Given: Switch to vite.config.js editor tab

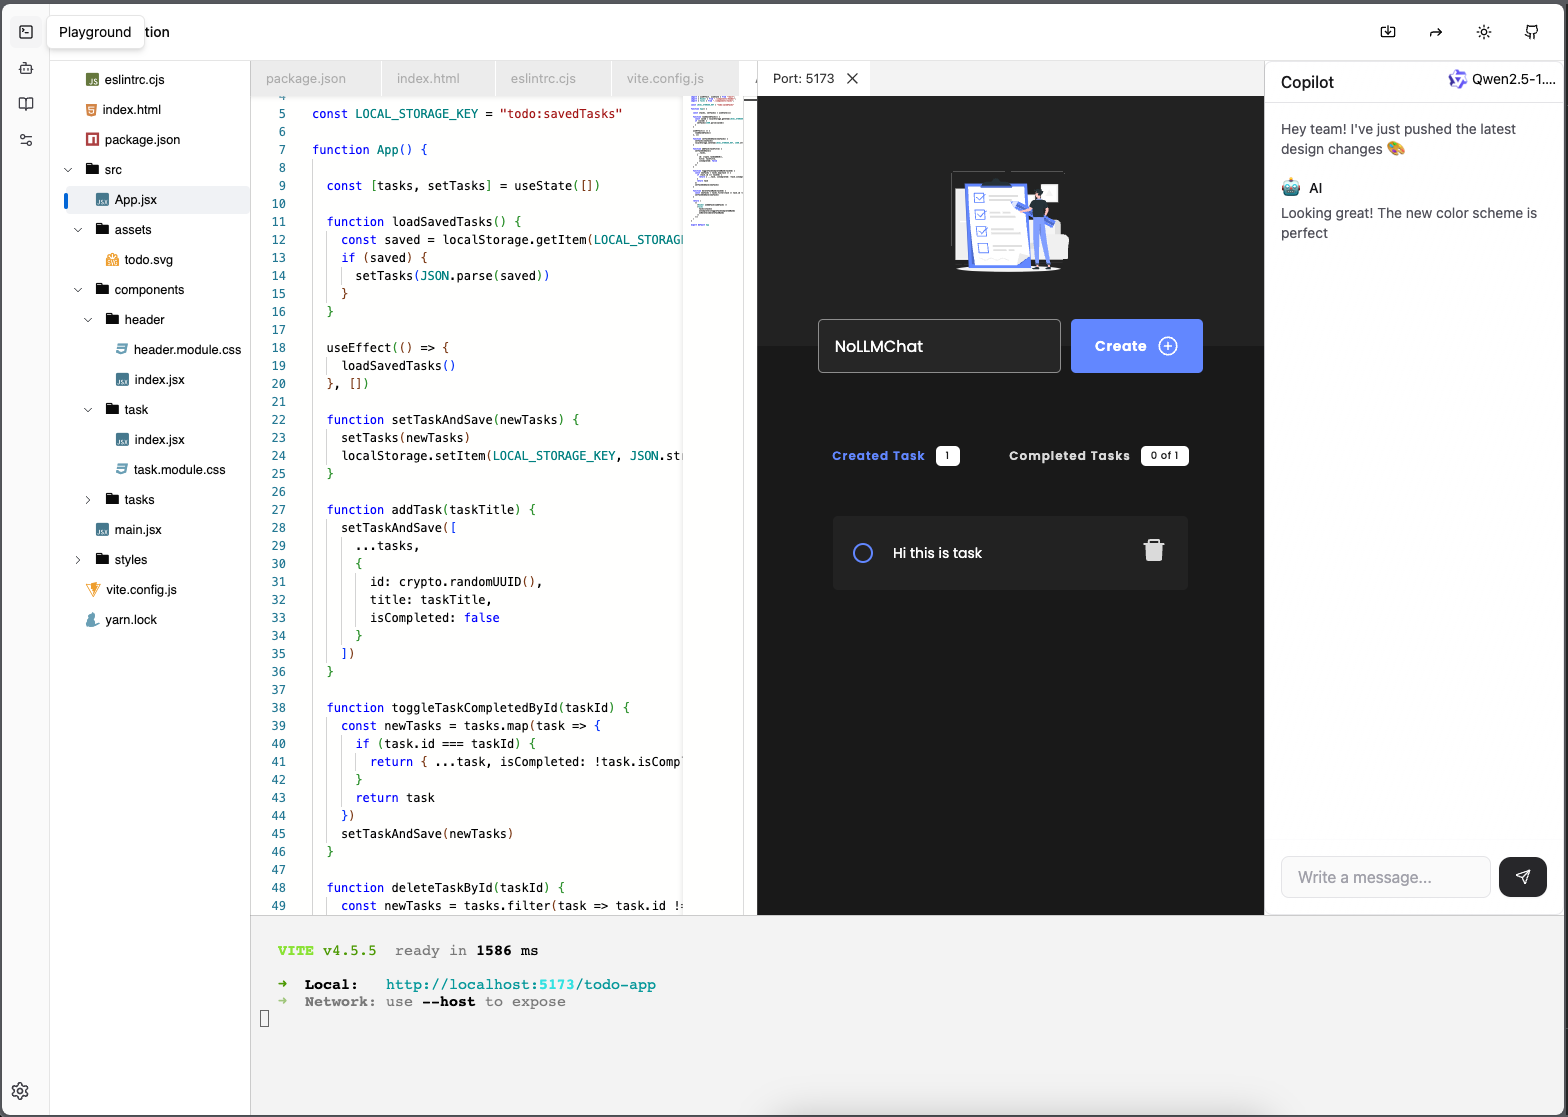Looking at the screenshot, I should pos(665,78).
